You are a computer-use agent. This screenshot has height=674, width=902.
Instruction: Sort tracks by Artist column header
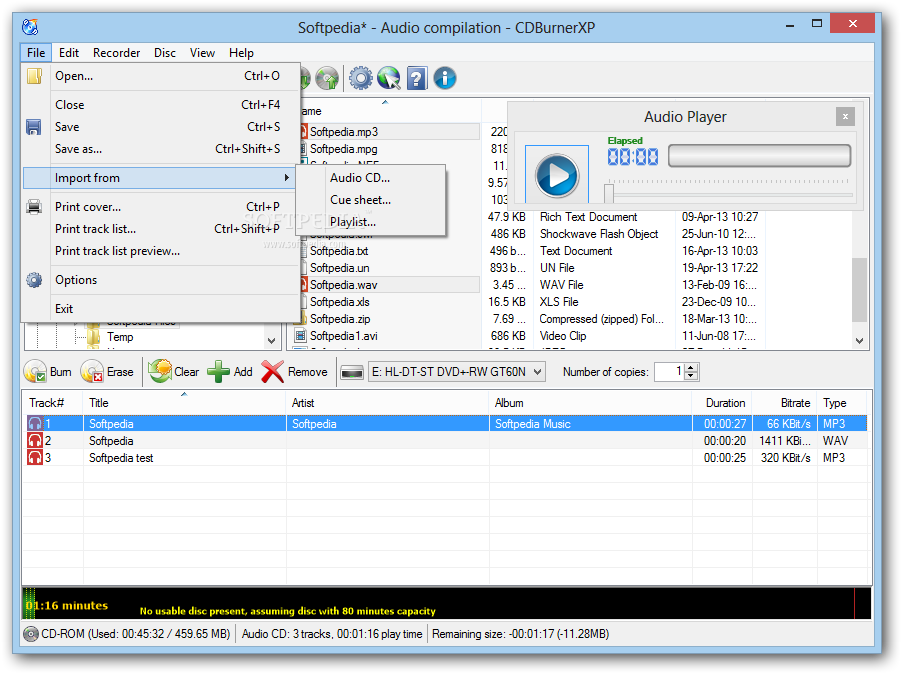[387, 403]
